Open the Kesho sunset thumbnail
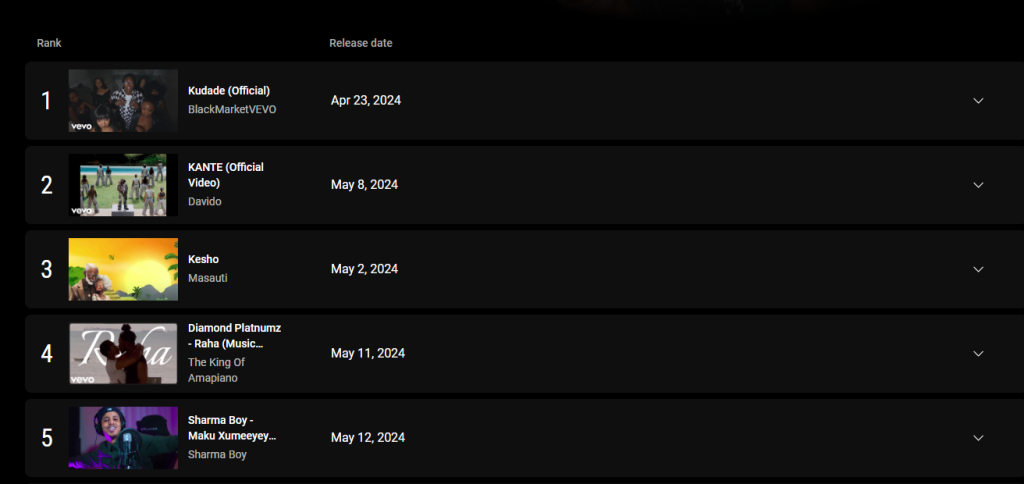1024x484 pixels. point(123,269)
